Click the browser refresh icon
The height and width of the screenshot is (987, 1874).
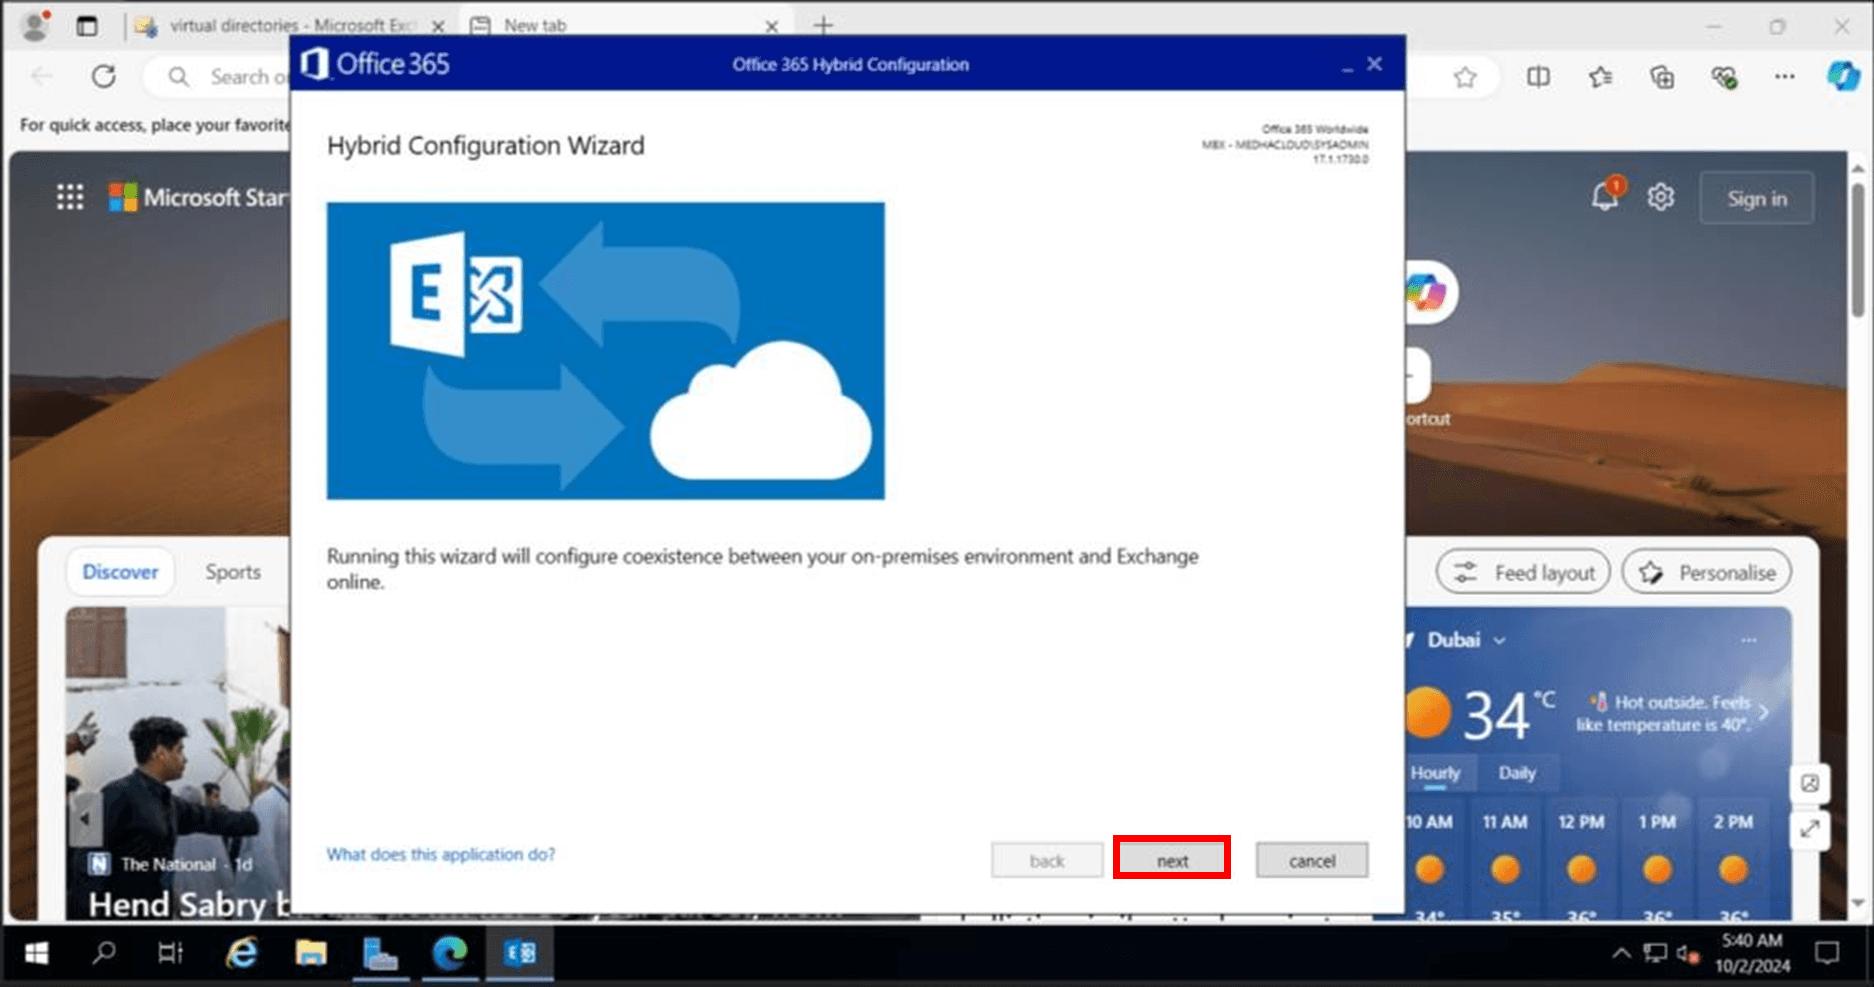click(x=104, y=77)
